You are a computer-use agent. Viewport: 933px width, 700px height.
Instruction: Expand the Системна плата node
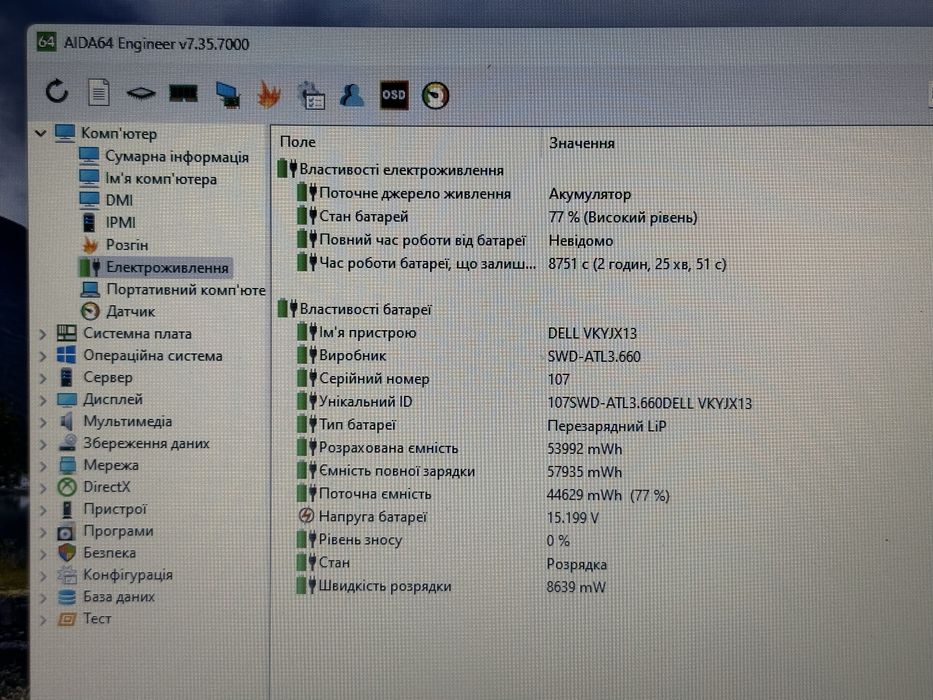click(x=43, y=334)
